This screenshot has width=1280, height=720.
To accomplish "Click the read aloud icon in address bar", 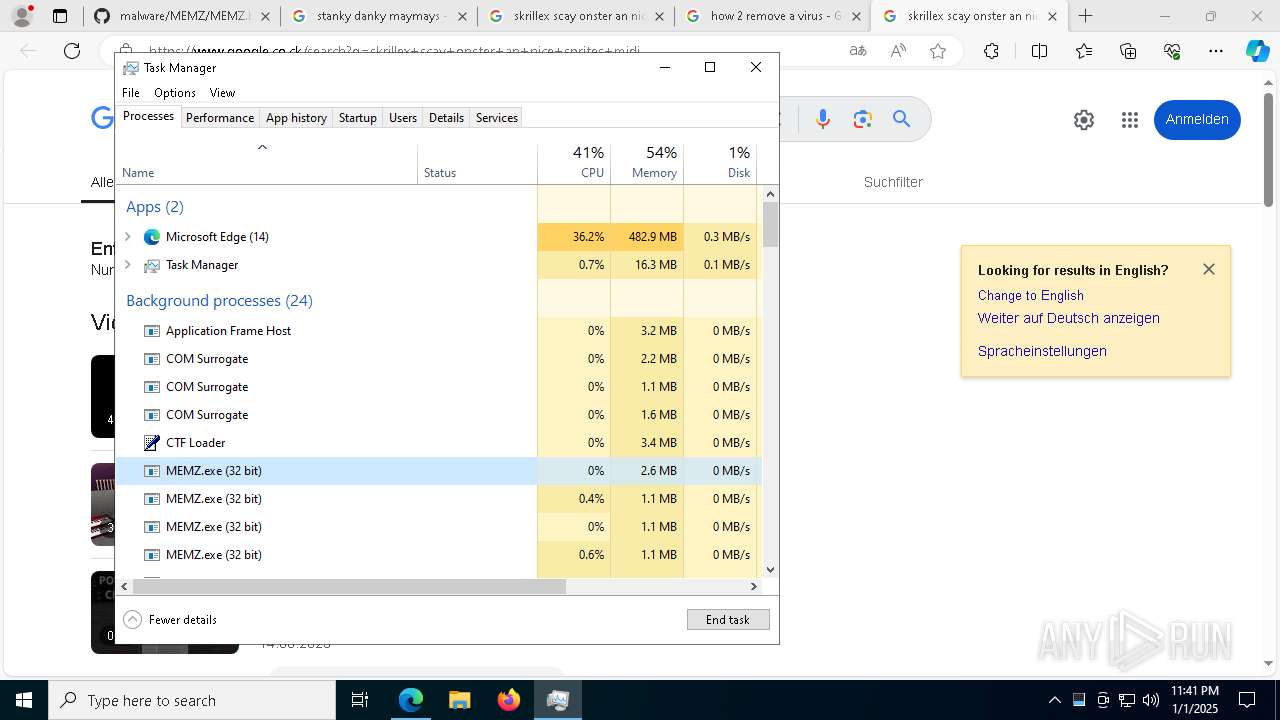I will 898,51.
